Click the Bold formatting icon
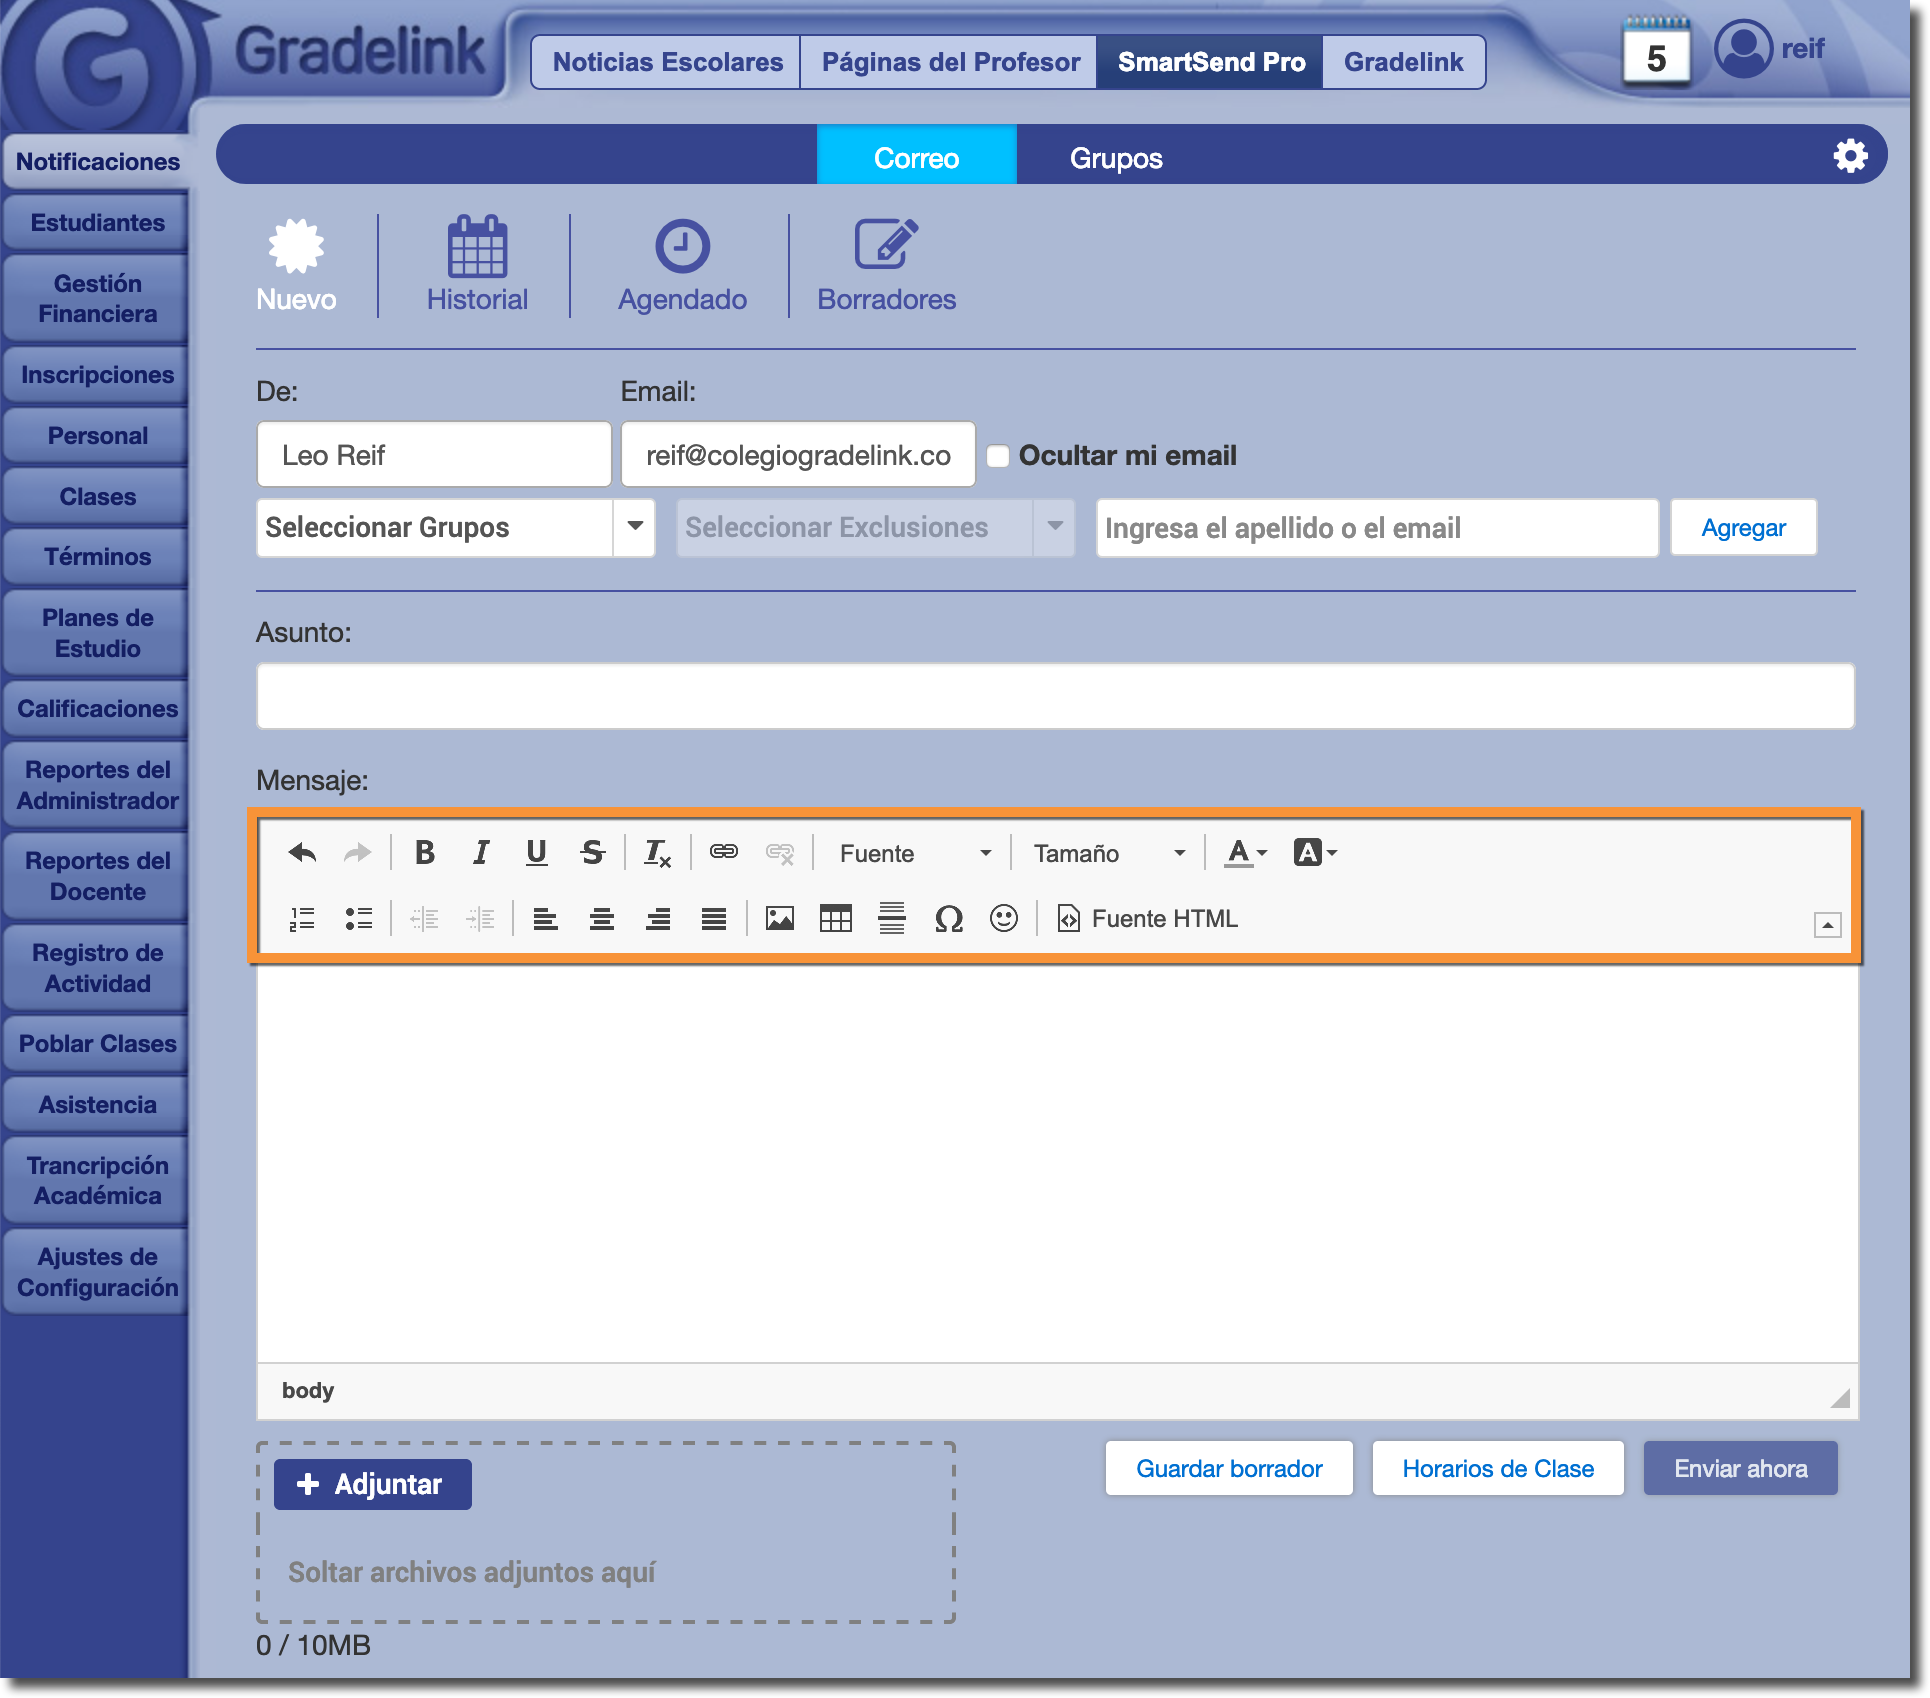 (425, 853)
